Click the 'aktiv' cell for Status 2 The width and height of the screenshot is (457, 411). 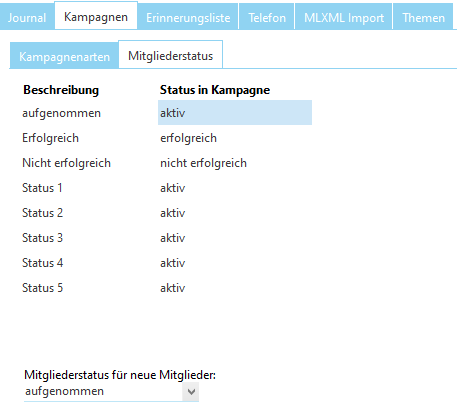pos(172,213)
